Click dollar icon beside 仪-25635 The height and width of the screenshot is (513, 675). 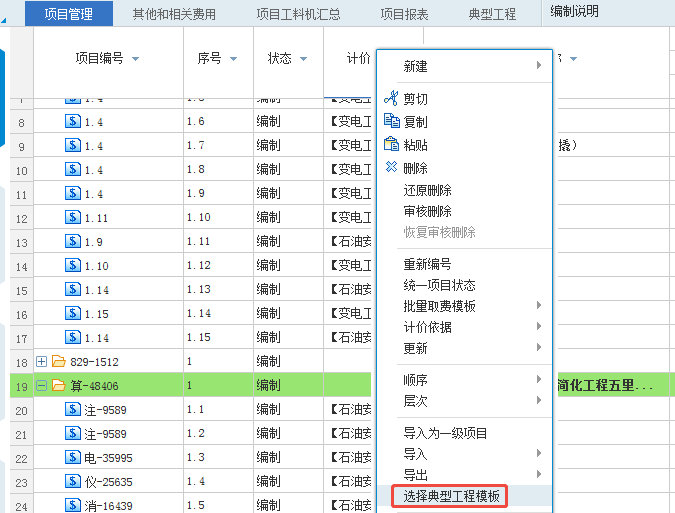(x=73, y=482)
